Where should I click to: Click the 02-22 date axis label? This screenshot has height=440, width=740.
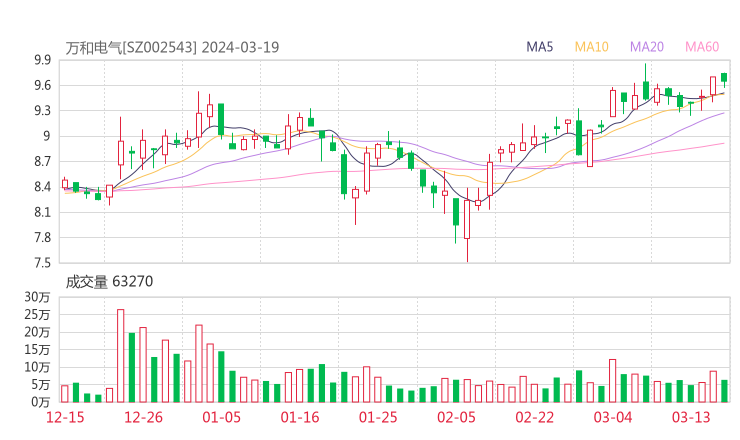[534, 417]
